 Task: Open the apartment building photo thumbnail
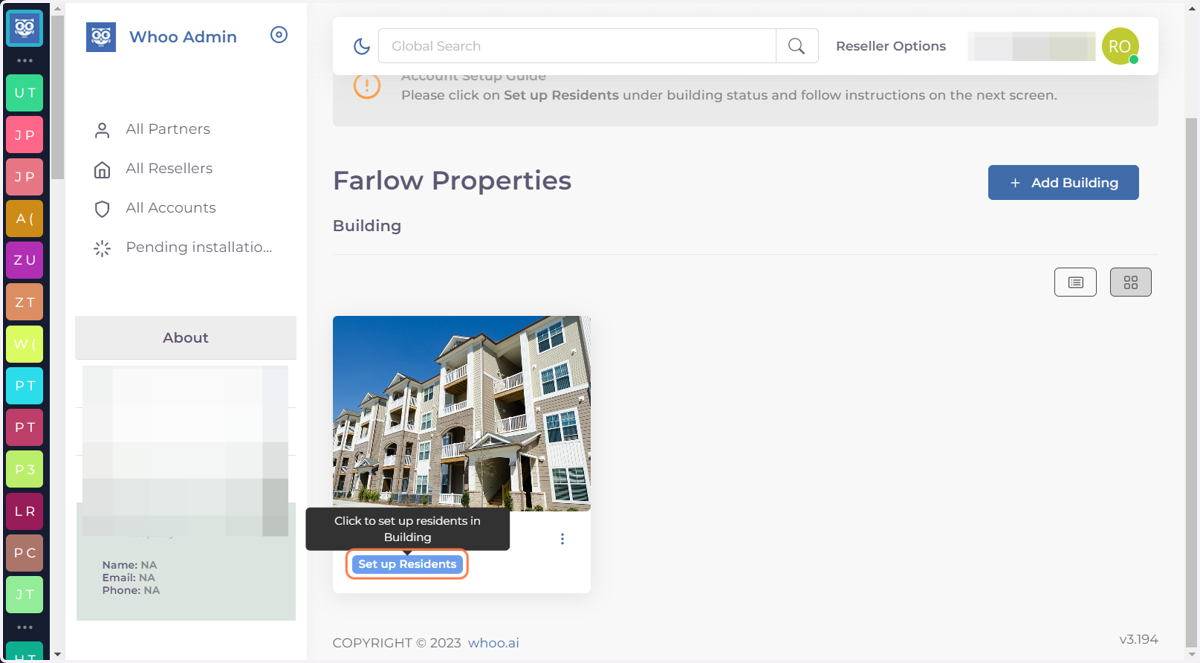coord(462,413)
